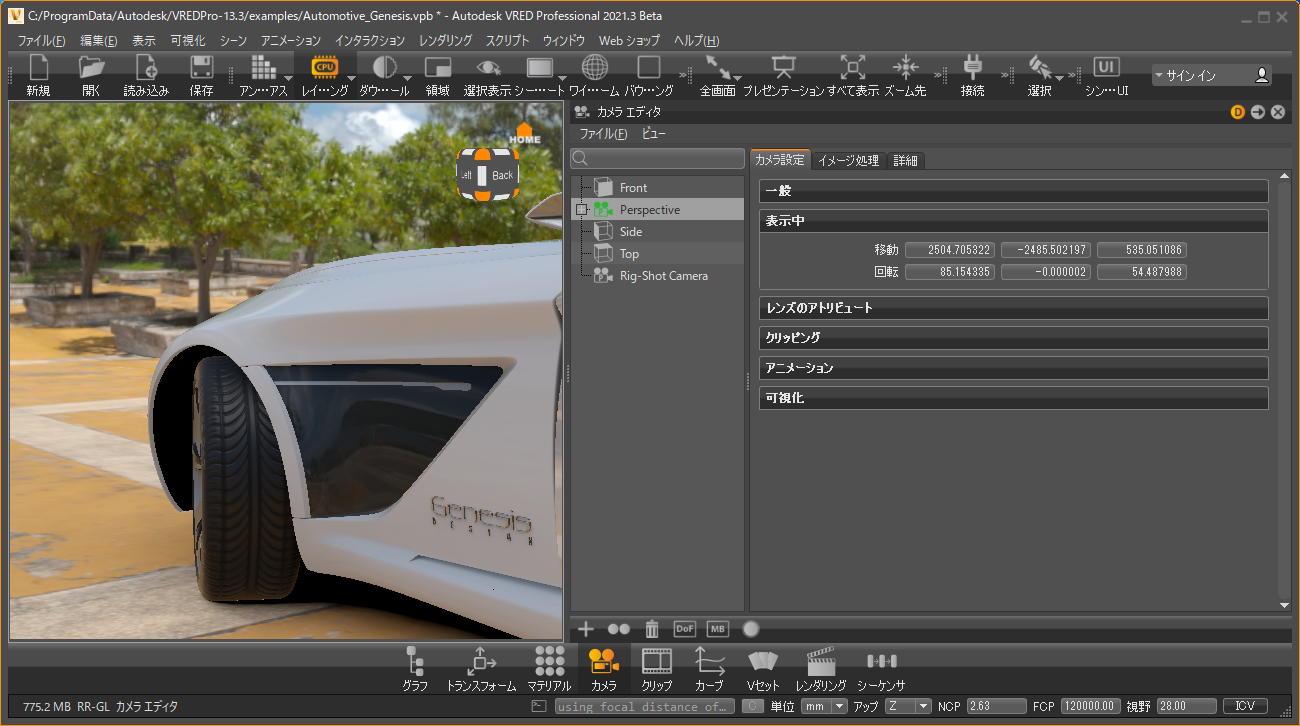The height and width of the screenshot is (726, 1300).
Task: Click the simple UI (シン…UI) icon
Action: pos(1106,68)
